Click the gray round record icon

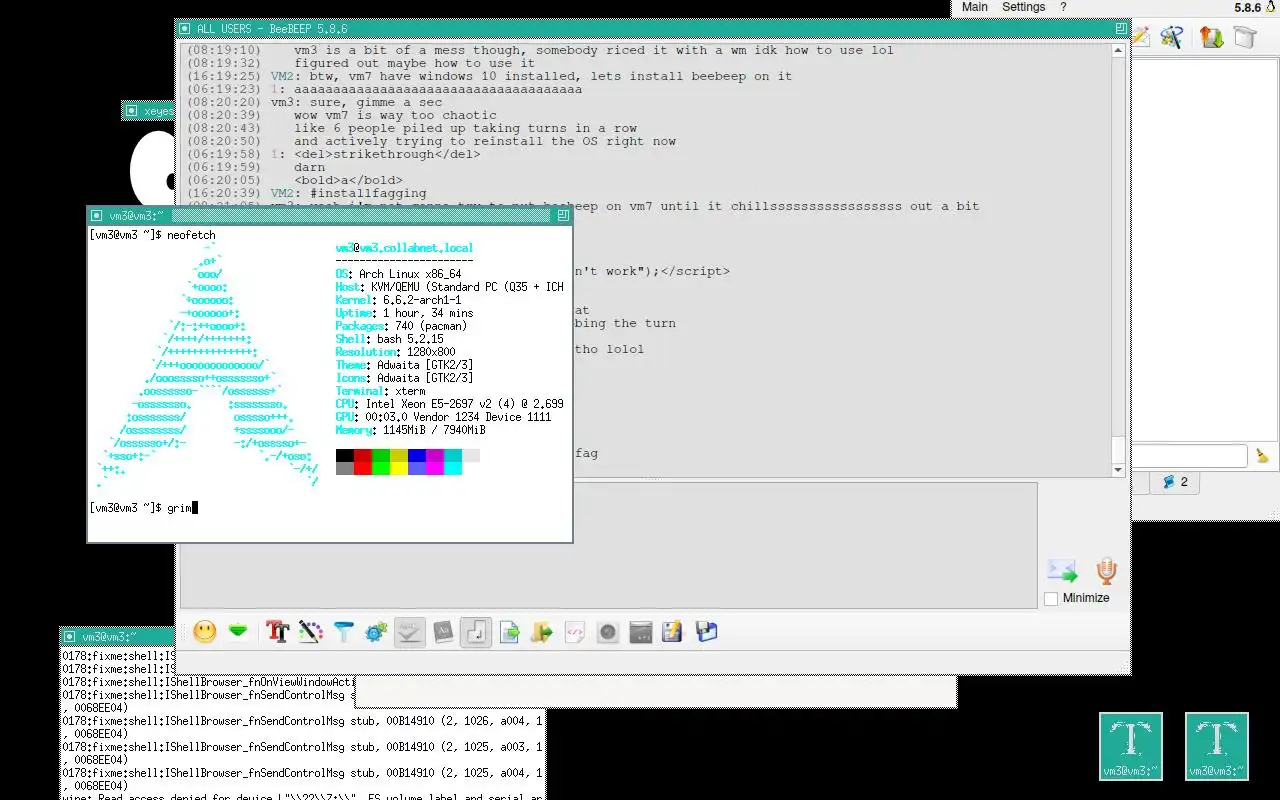pyautogui.click(x=608, y=632)
